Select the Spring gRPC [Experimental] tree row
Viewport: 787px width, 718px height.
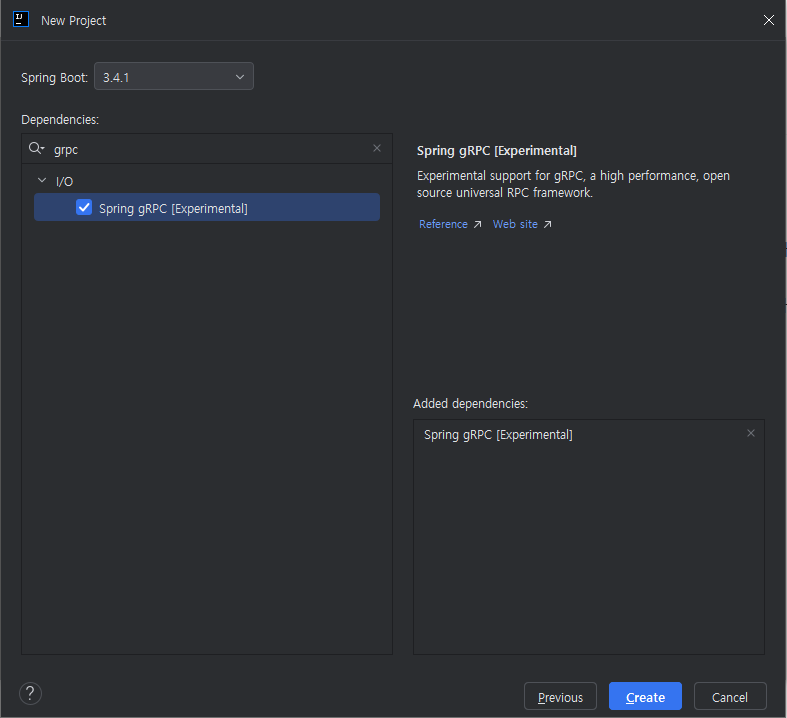coord(207,207)
